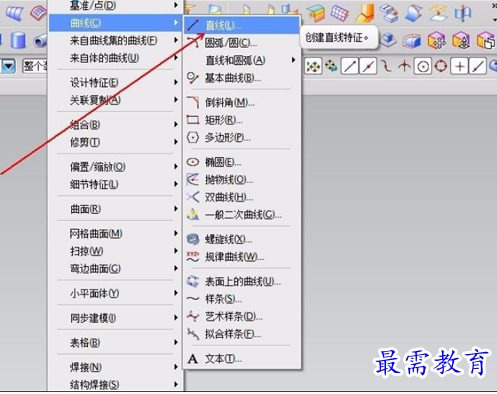
Task: Toggle Mid Point snap option
Action: (x=368, y=66)
